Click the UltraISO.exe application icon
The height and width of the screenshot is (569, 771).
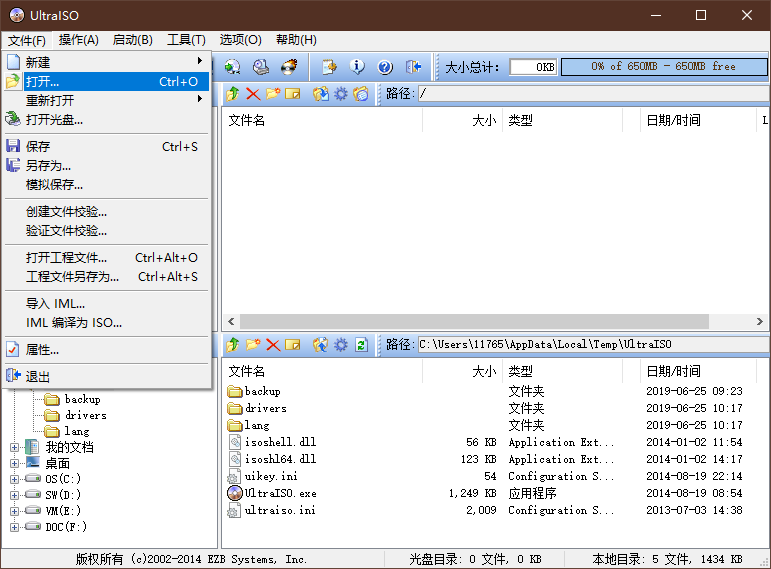(x=235, y=493)
